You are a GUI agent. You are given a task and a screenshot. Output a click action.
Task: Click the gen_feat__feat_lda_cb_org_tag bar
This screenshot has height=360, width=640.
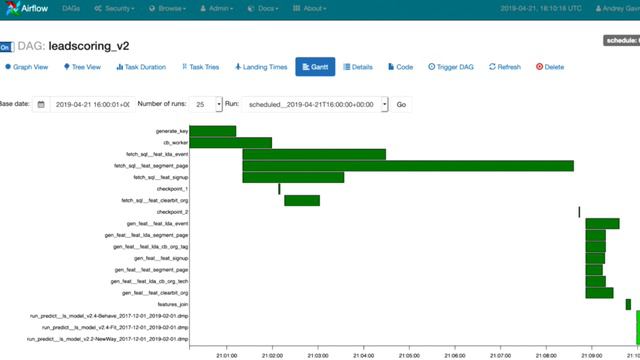[x=596, y=247]
